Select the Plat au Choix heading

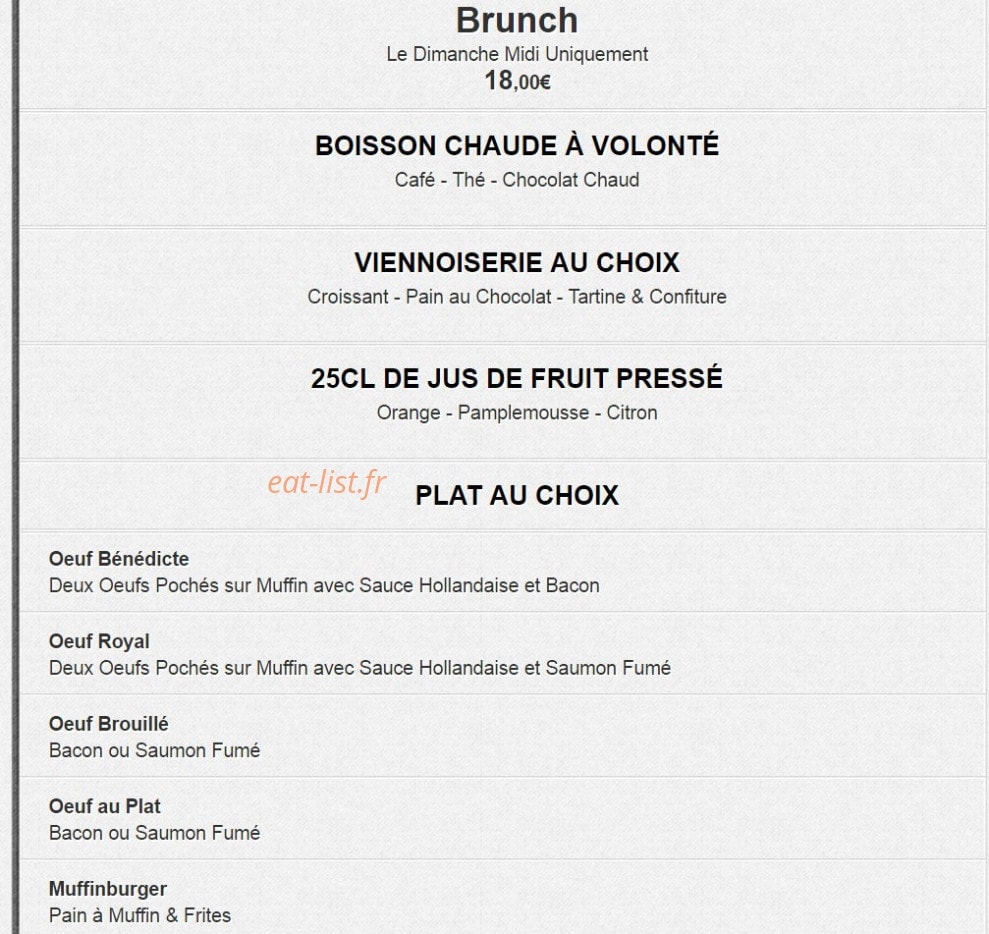(517, 495)
